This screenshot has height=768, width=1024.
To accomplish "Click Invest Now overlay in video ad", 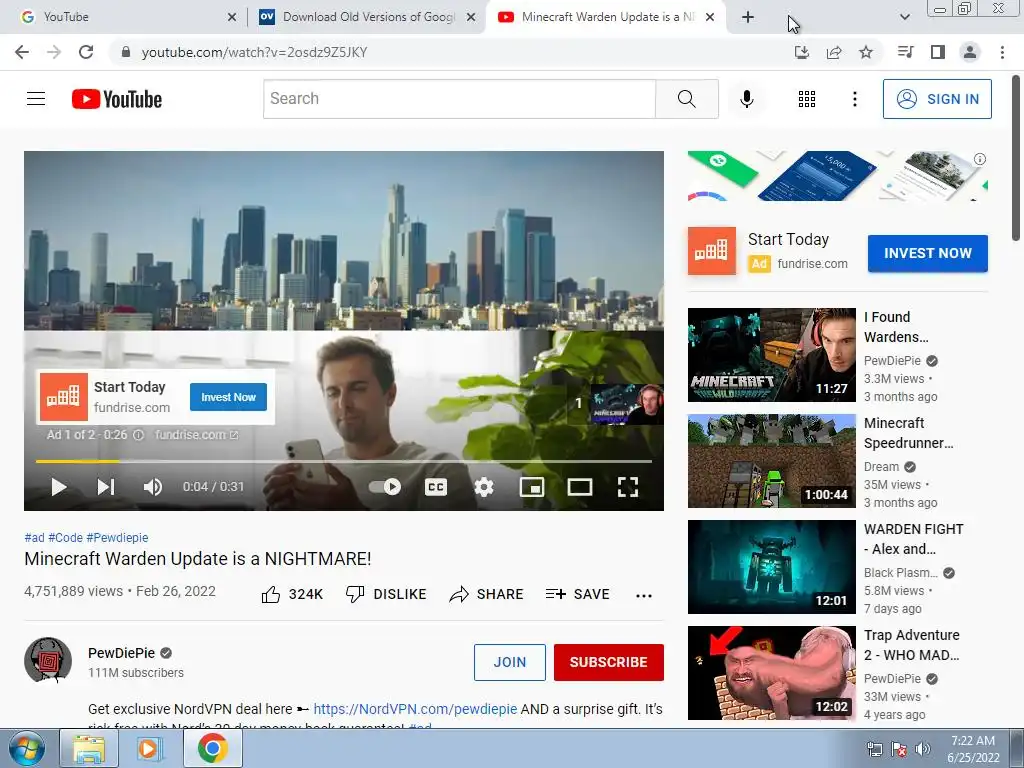I will pyautogui.click(x=228, y=397).
